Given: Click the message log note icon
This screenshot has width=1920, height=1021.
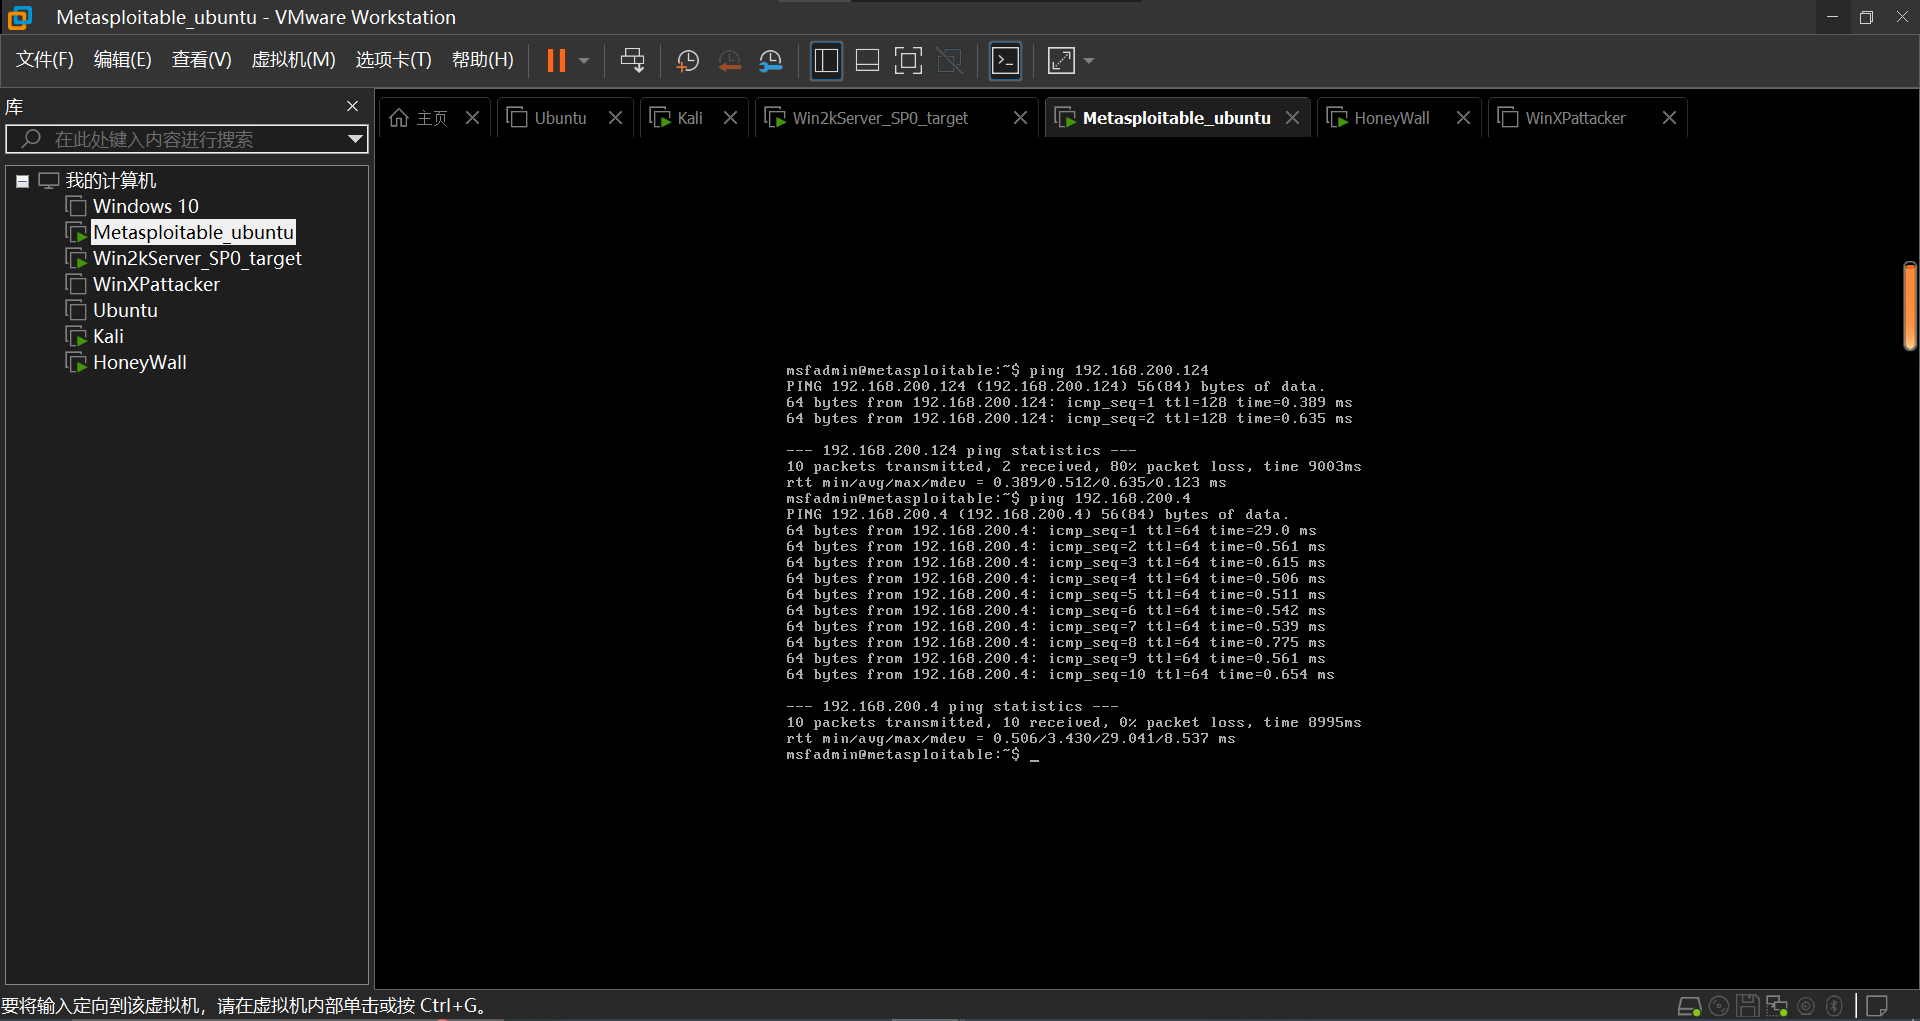Looking at the screenshot, I should click(x=1877, y=1006).
